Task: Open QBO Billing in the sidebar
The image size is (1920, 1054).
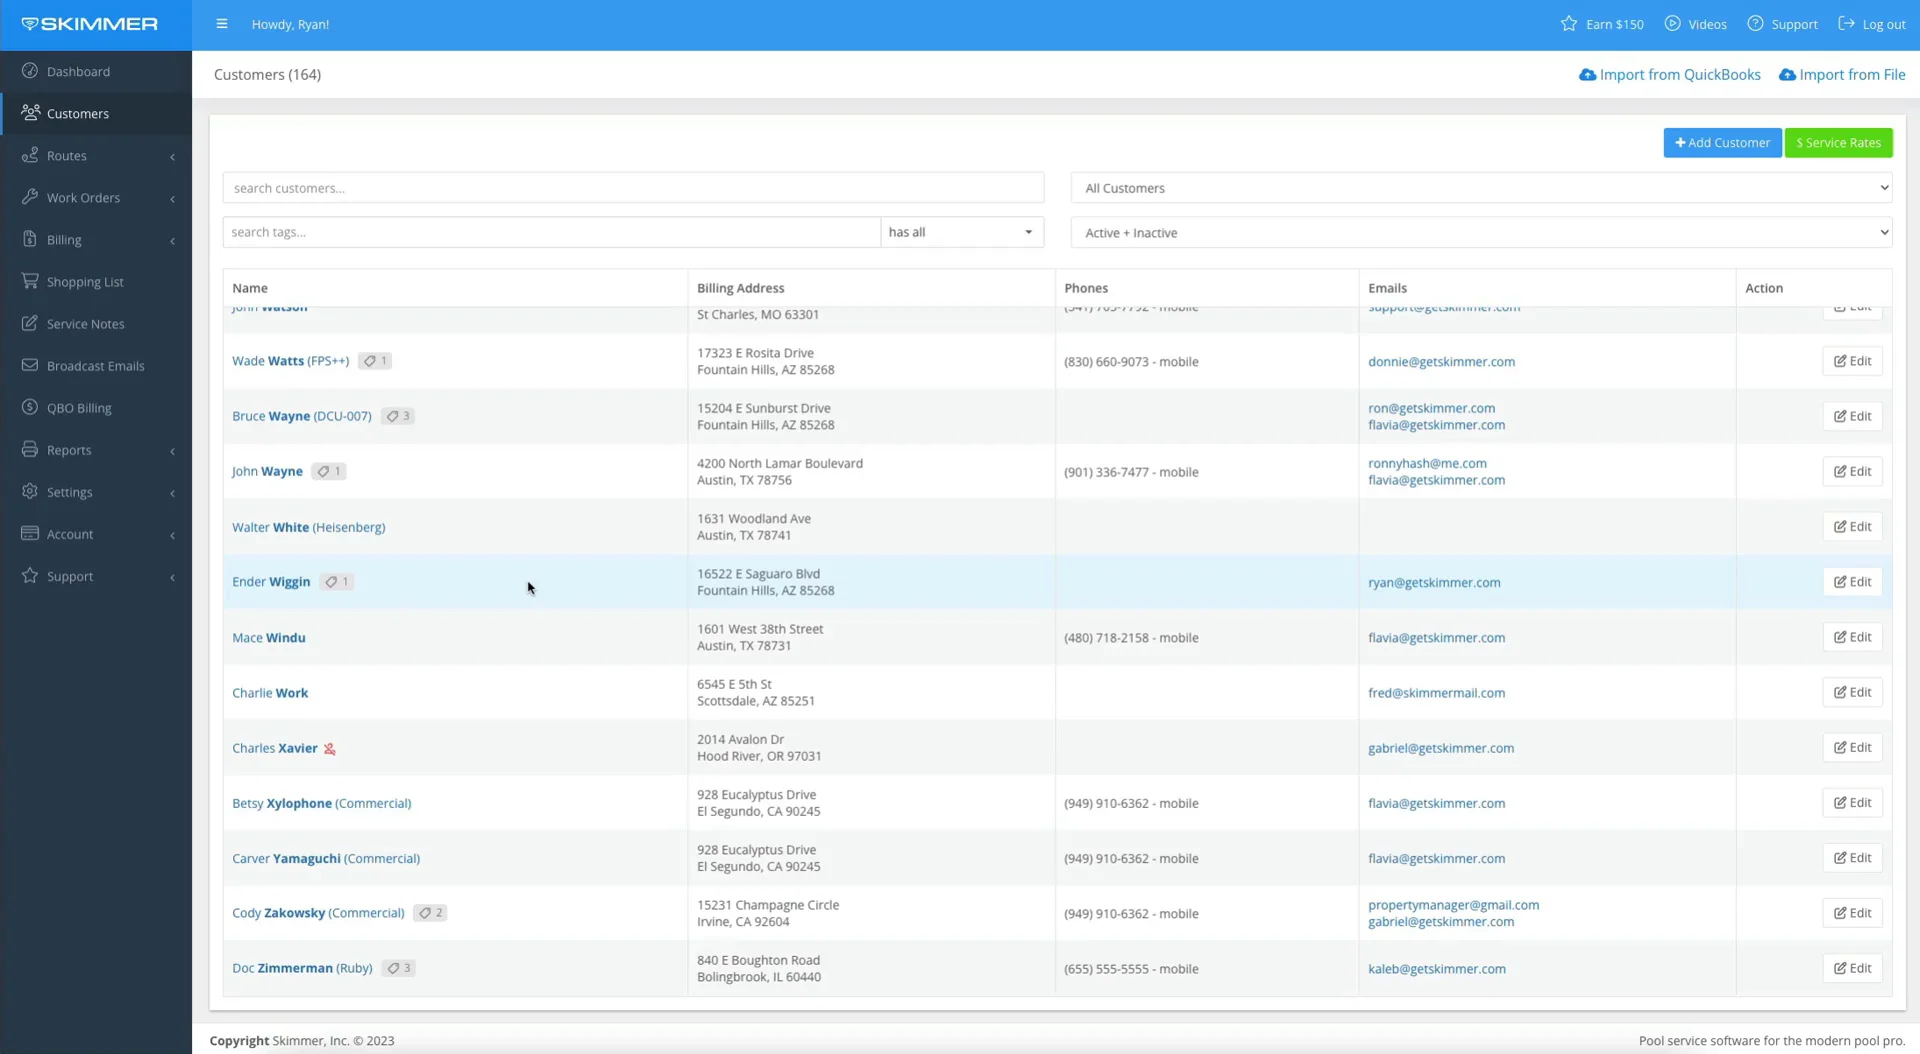Action: click(96, 408)
